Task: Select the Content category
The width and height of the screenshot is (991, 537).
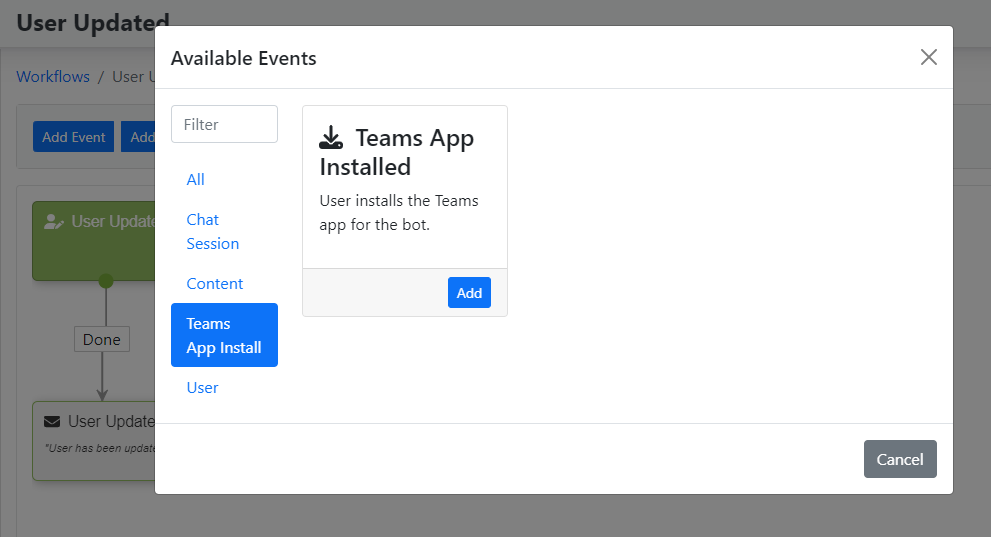Action: coord(214,284)
